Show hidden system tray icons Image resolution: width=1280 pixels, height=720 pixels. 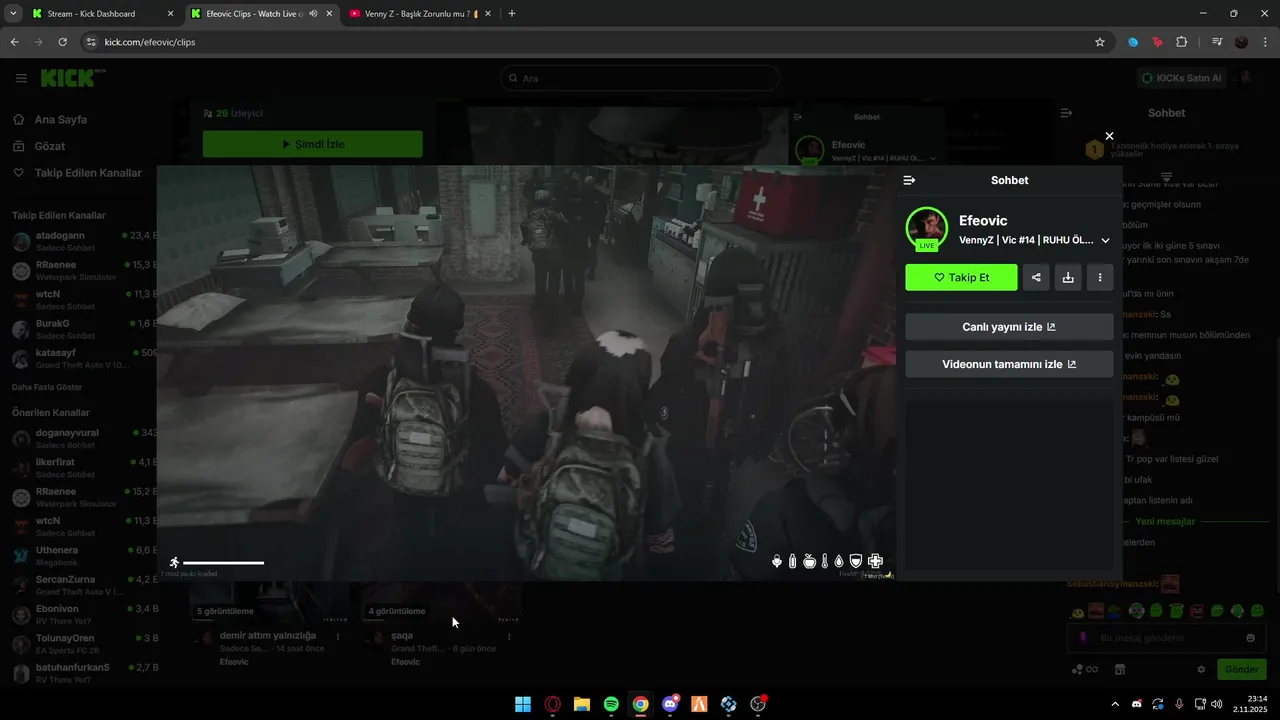click(x=1116, y=704)
